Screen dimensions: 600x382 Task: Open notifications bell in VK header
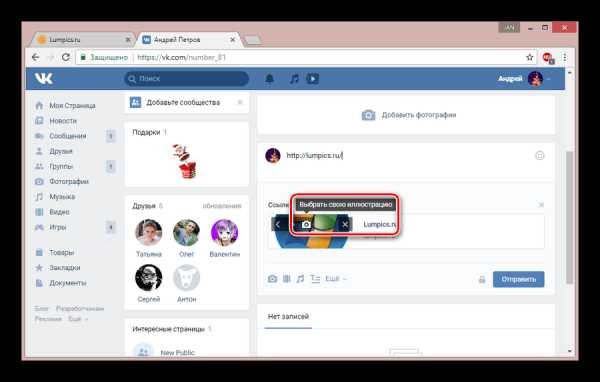pyautogui.click(x=269, y=79)
